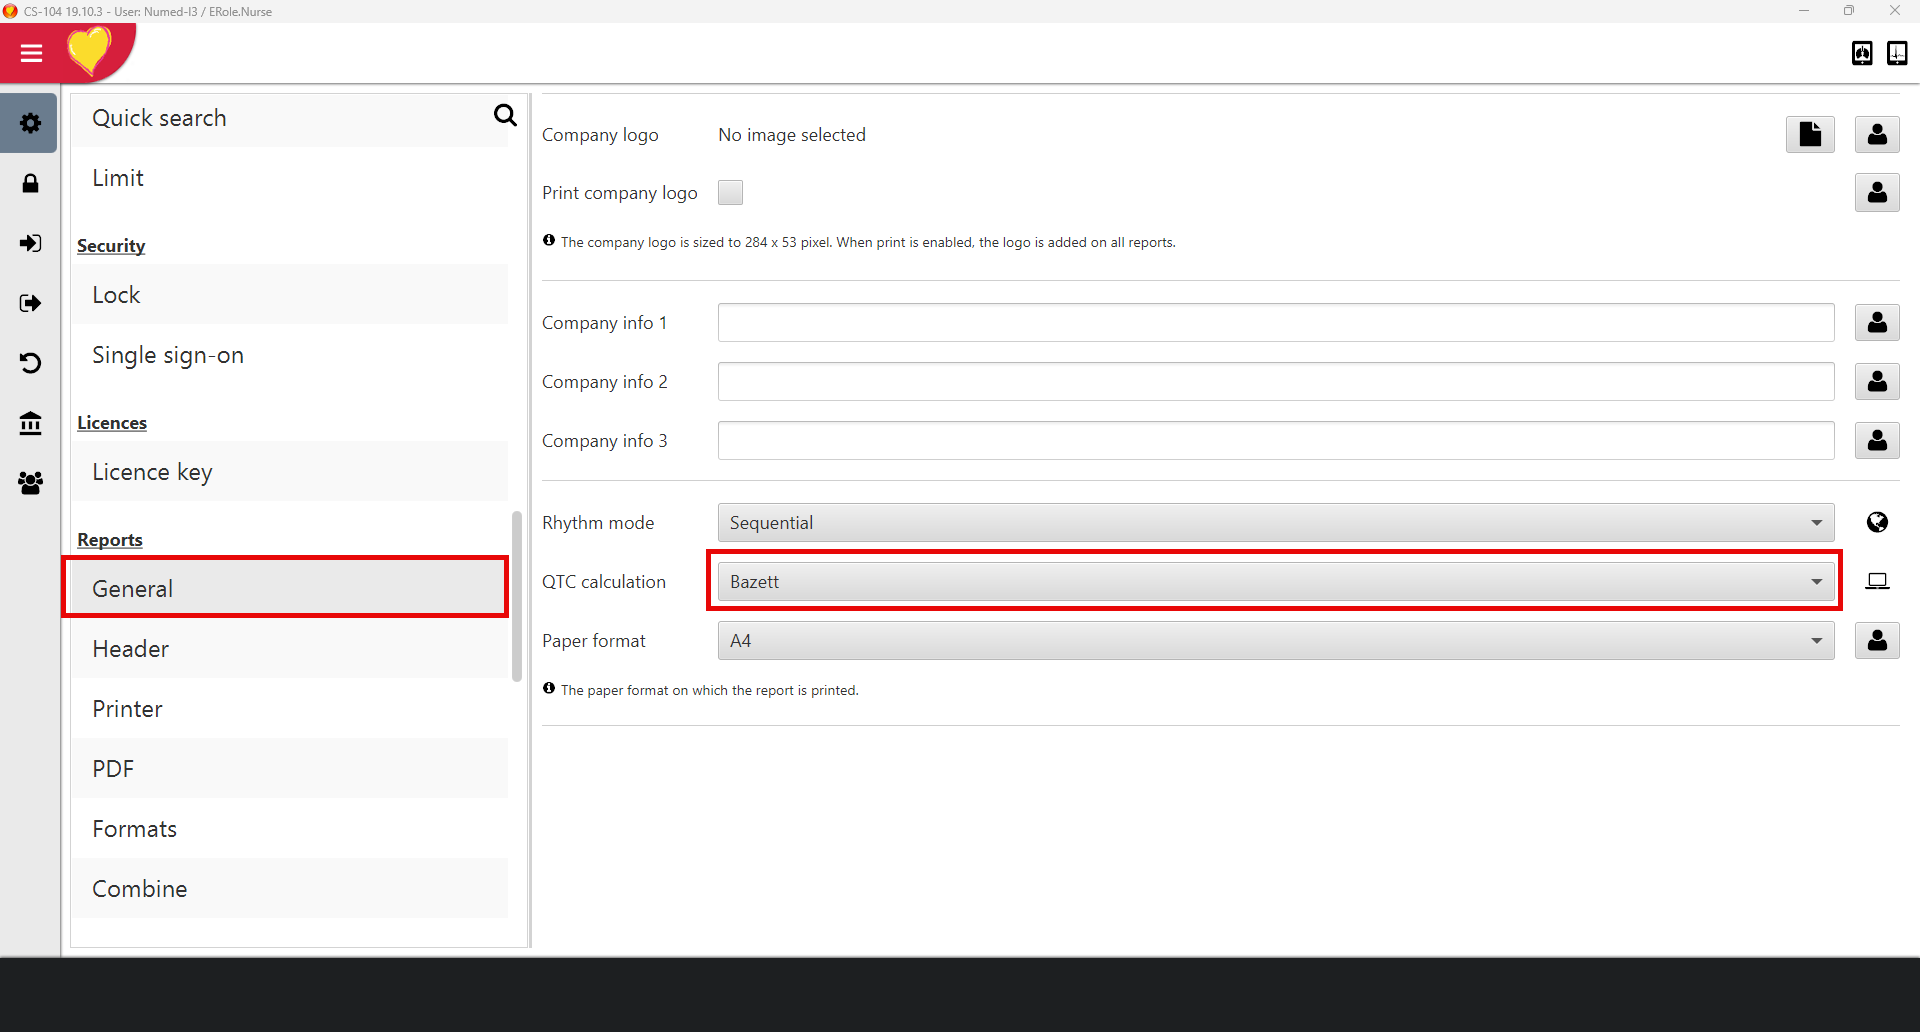Click the Quick search magnifier icon
1920x1032 pixels.
point(505,116)
